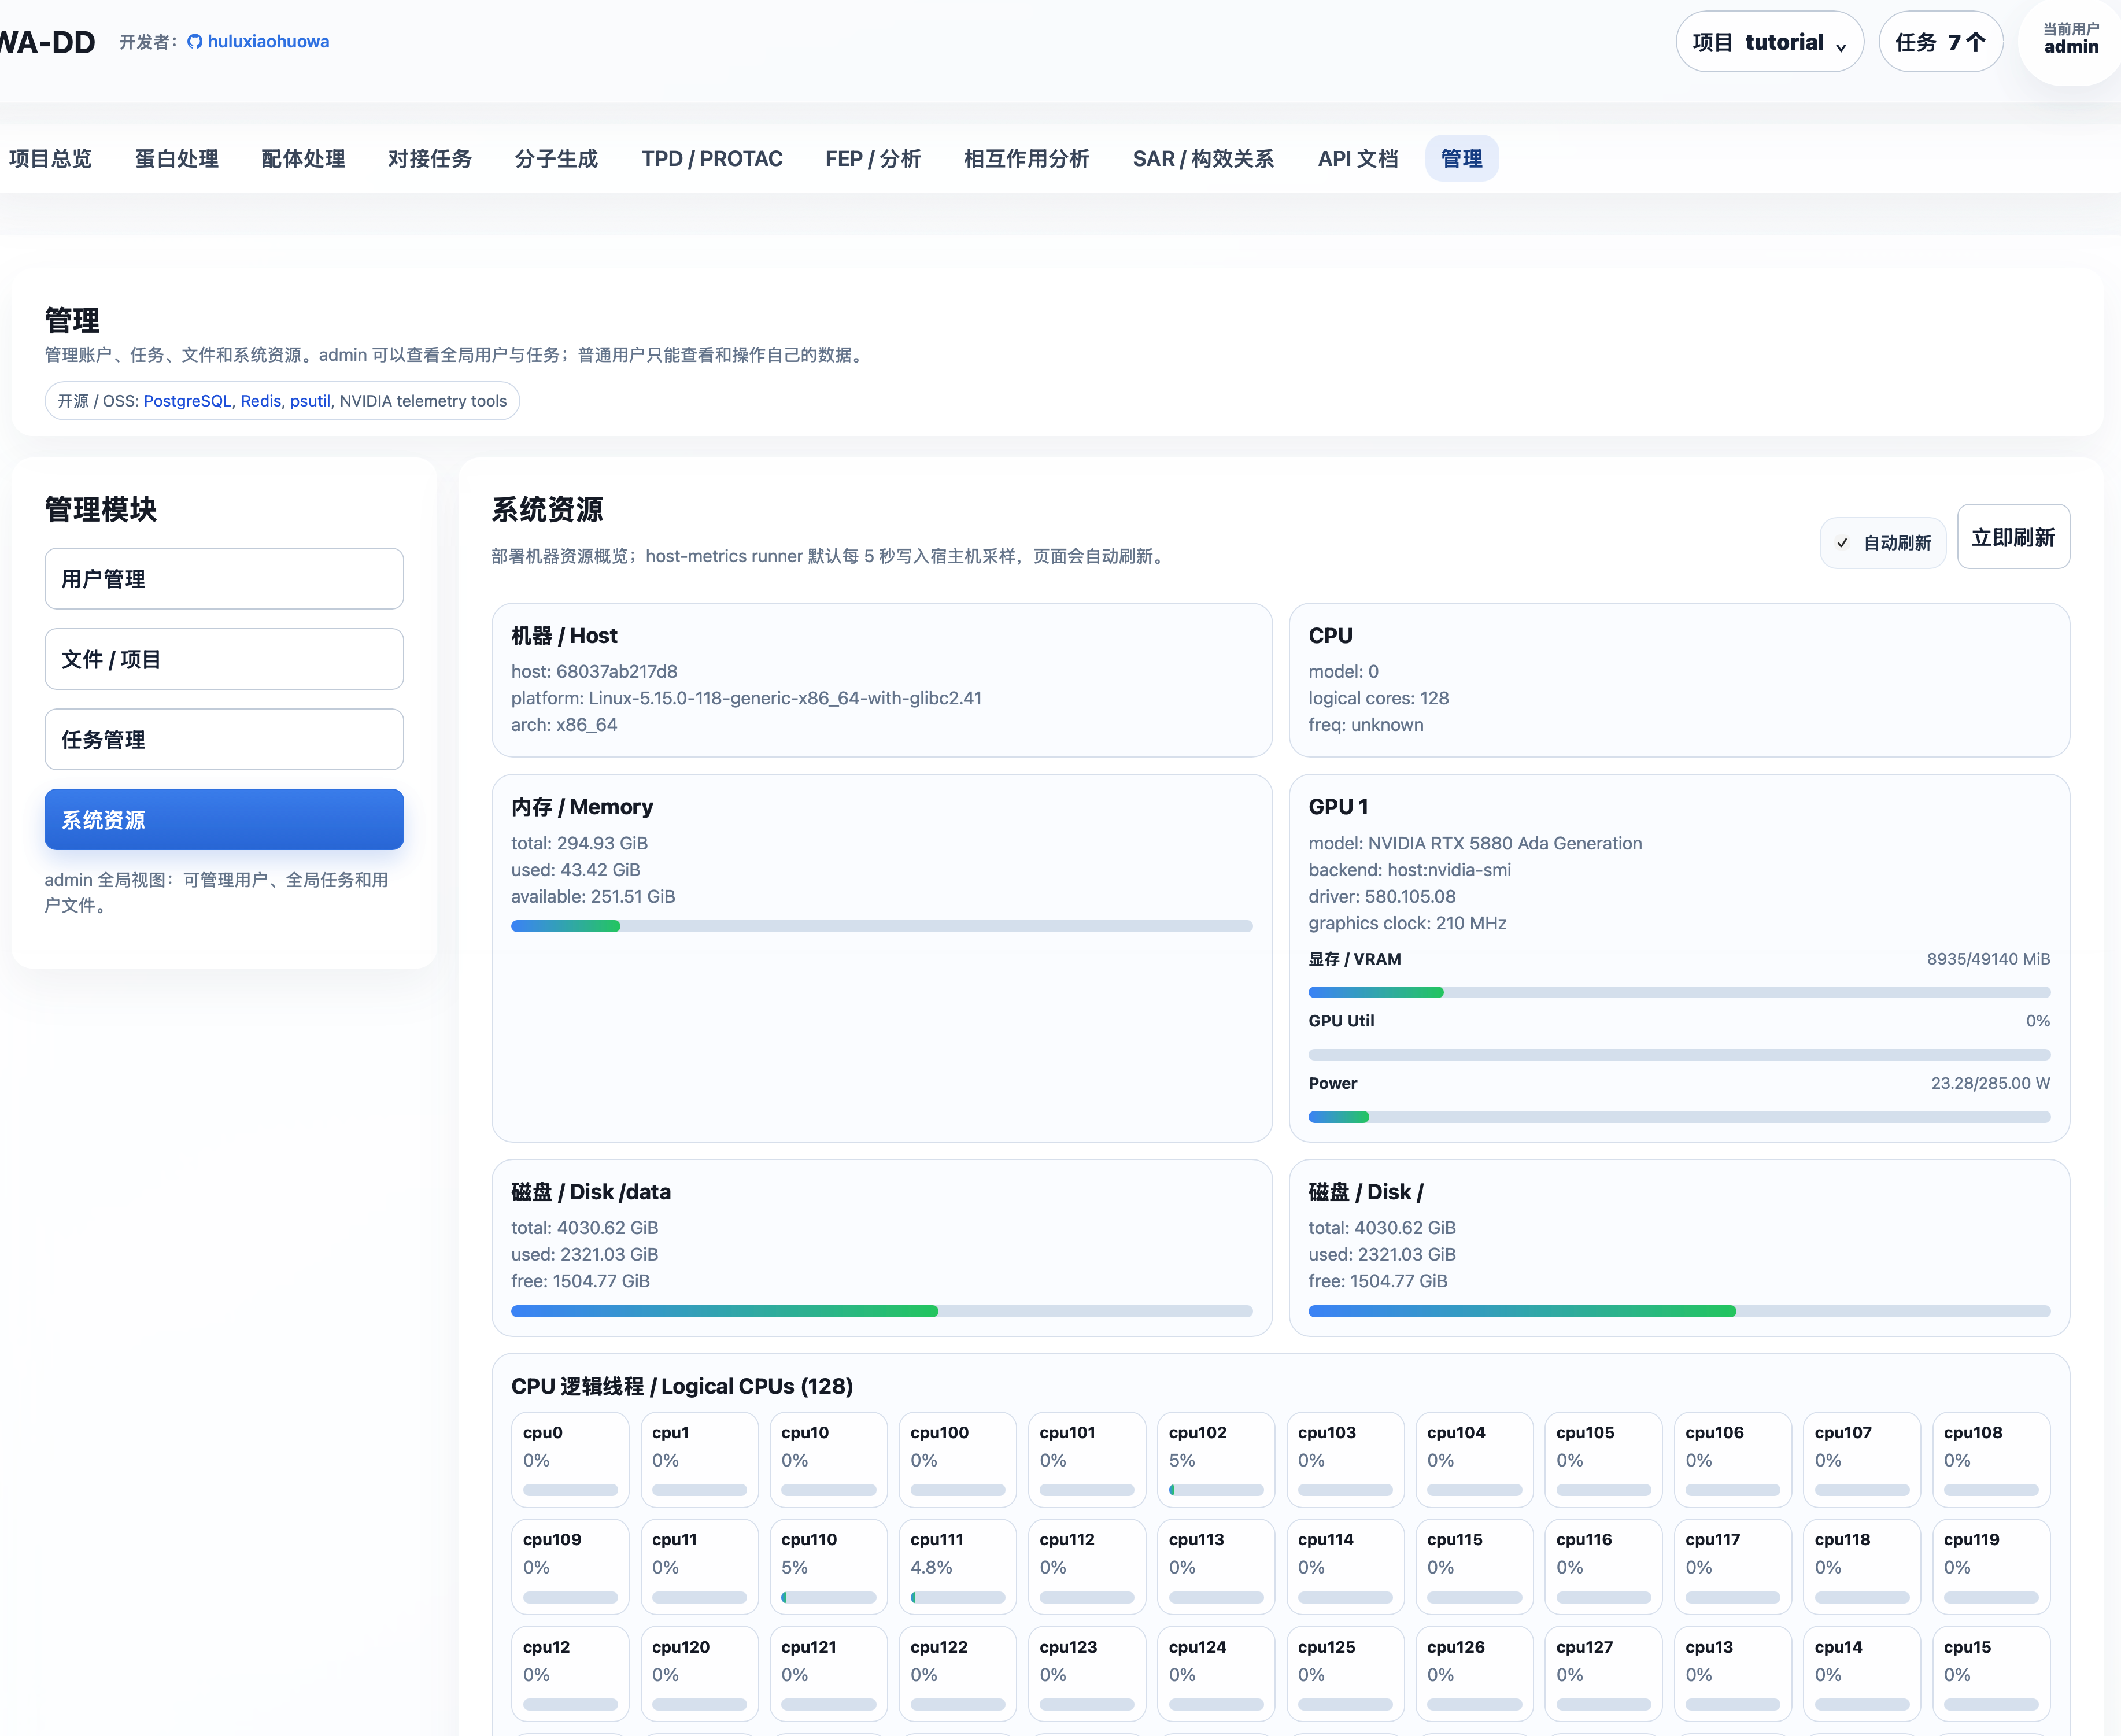Select the FEP / 分析 tab
2121x1736 pixels.
pyautogui.click(x=873, y=158)
